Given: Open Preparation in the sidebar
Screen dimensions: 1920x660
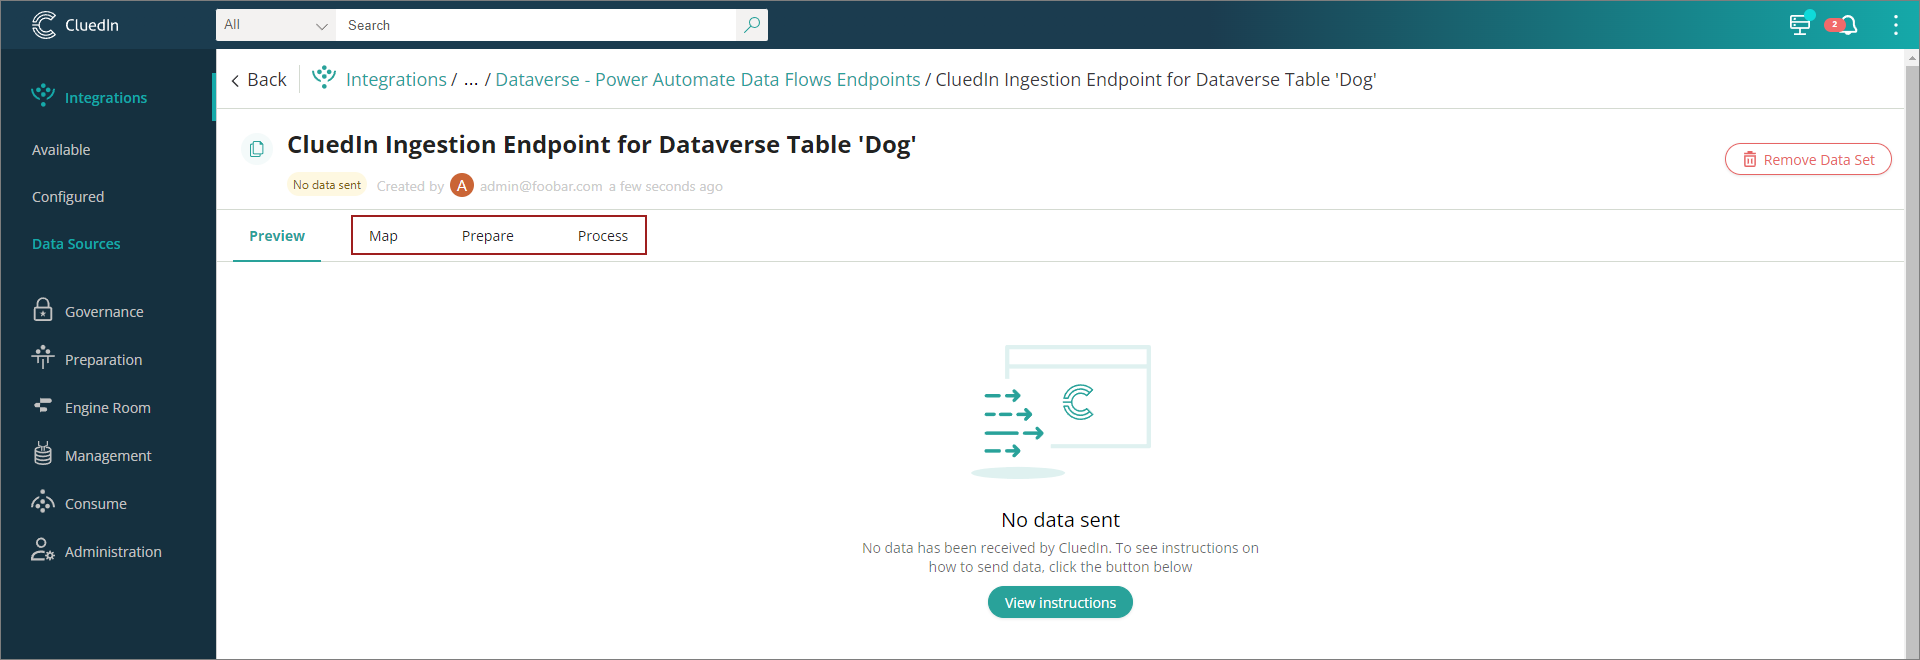Looking at the screenshot, I should pos(103,360).
